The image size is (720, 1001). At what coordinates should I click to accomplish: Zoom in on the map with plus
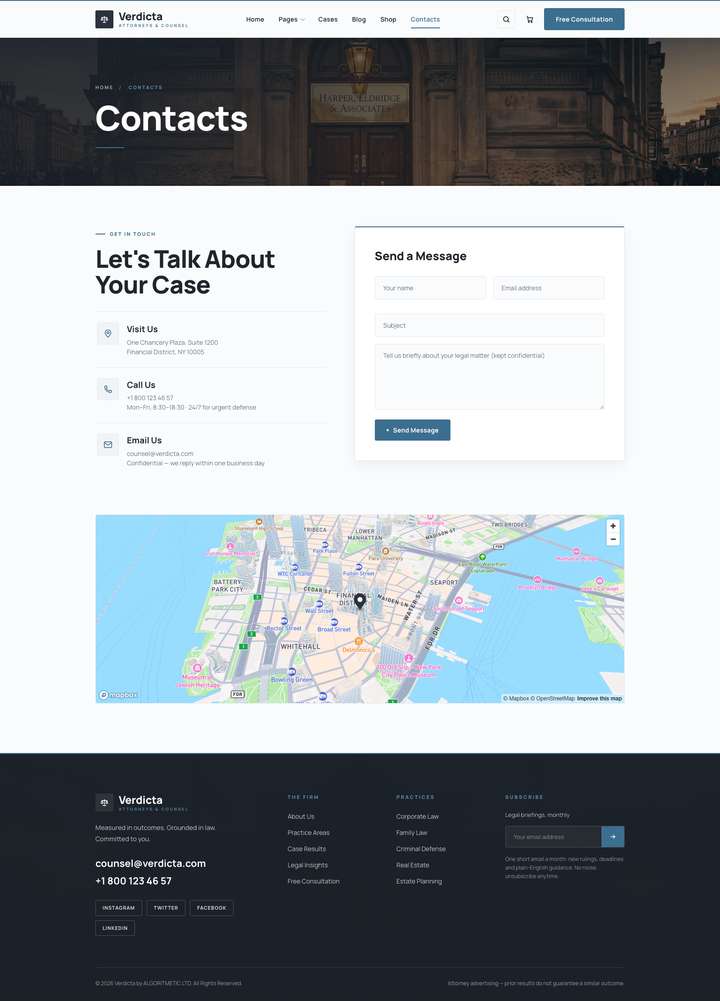click(x=613, y=526)
